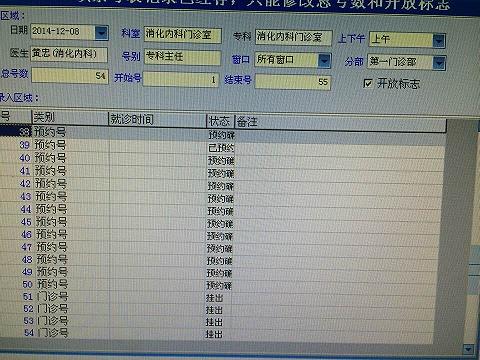The image size is (480, 360).
Task: Click the 开始号 field showing 1
Action: pos(181,80)
